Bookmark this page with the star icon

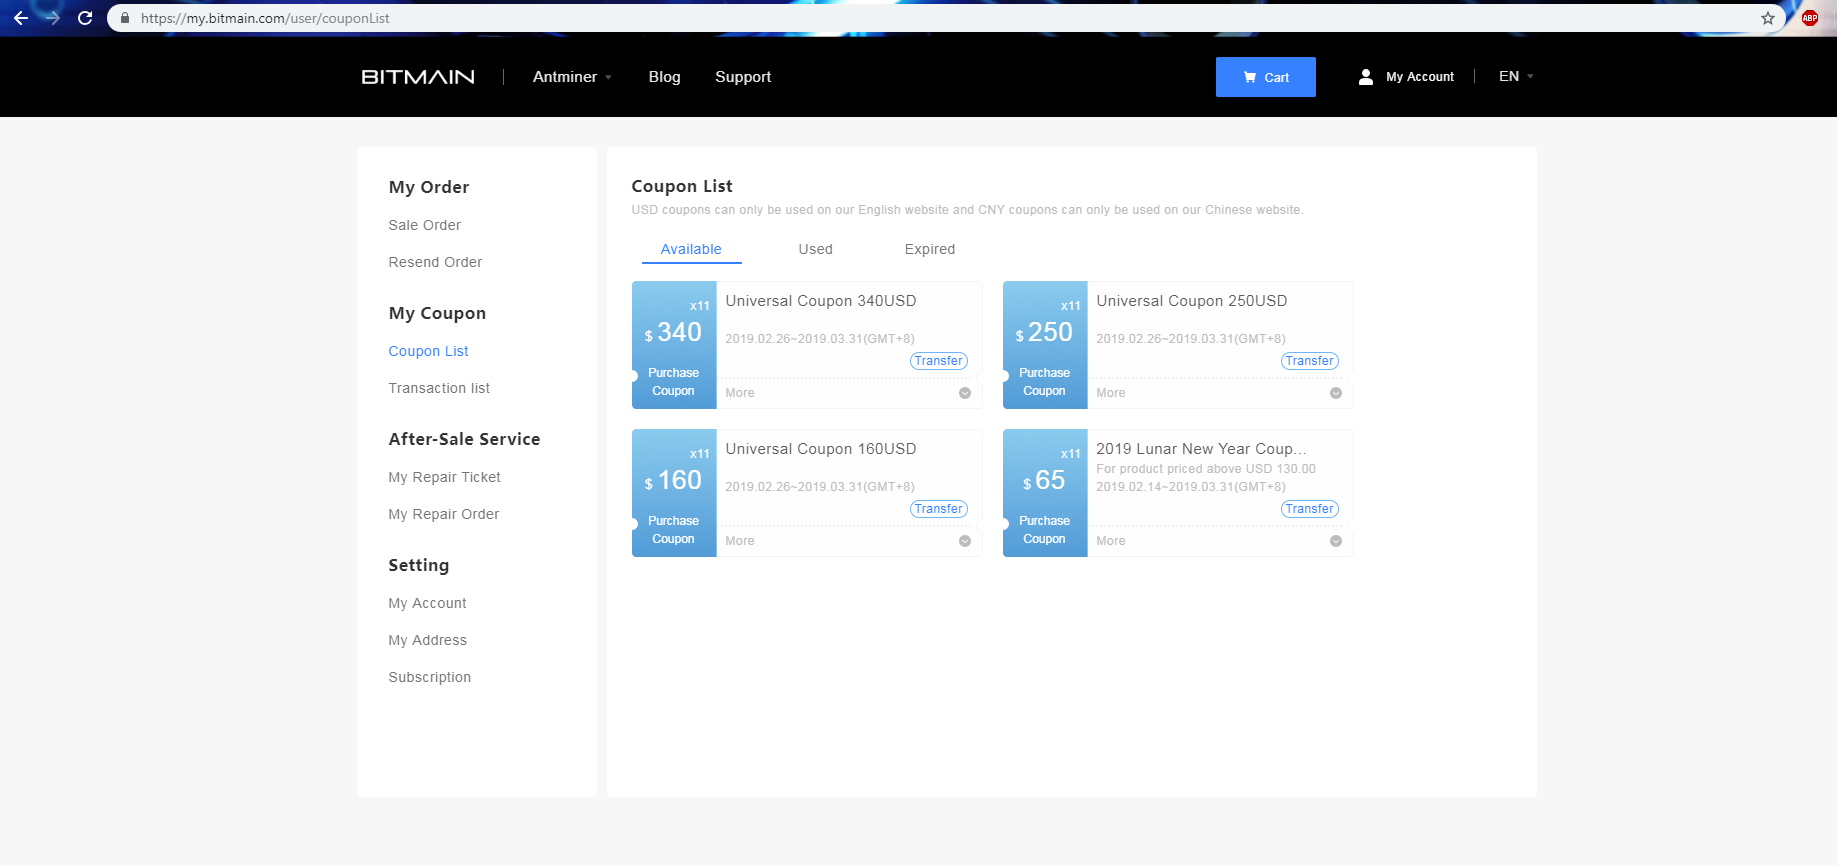click(1768, 18)
